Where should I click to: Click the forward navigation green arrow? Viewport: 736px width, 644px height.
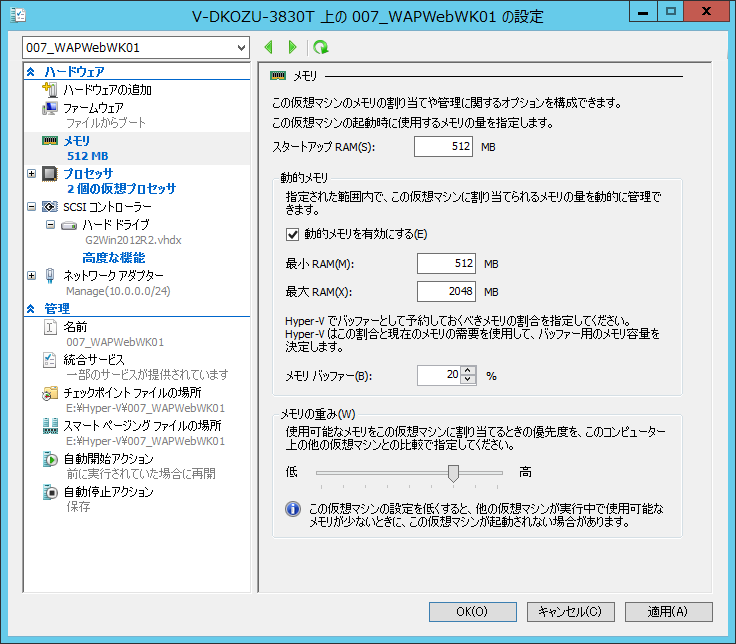point(292,47)
